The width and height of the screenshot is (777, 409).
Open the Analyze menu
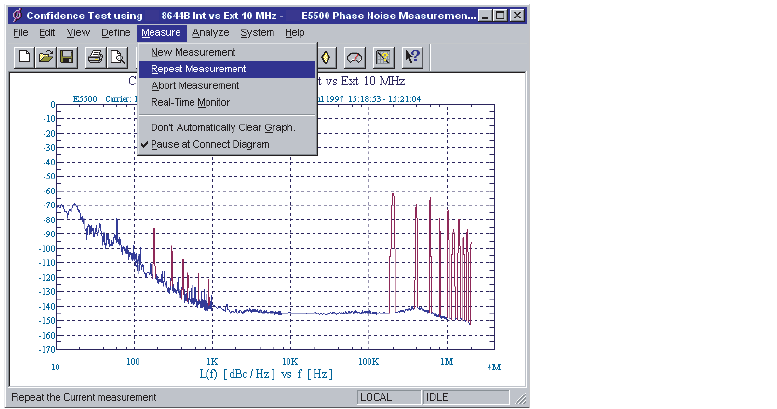click(x=211, y=33)
